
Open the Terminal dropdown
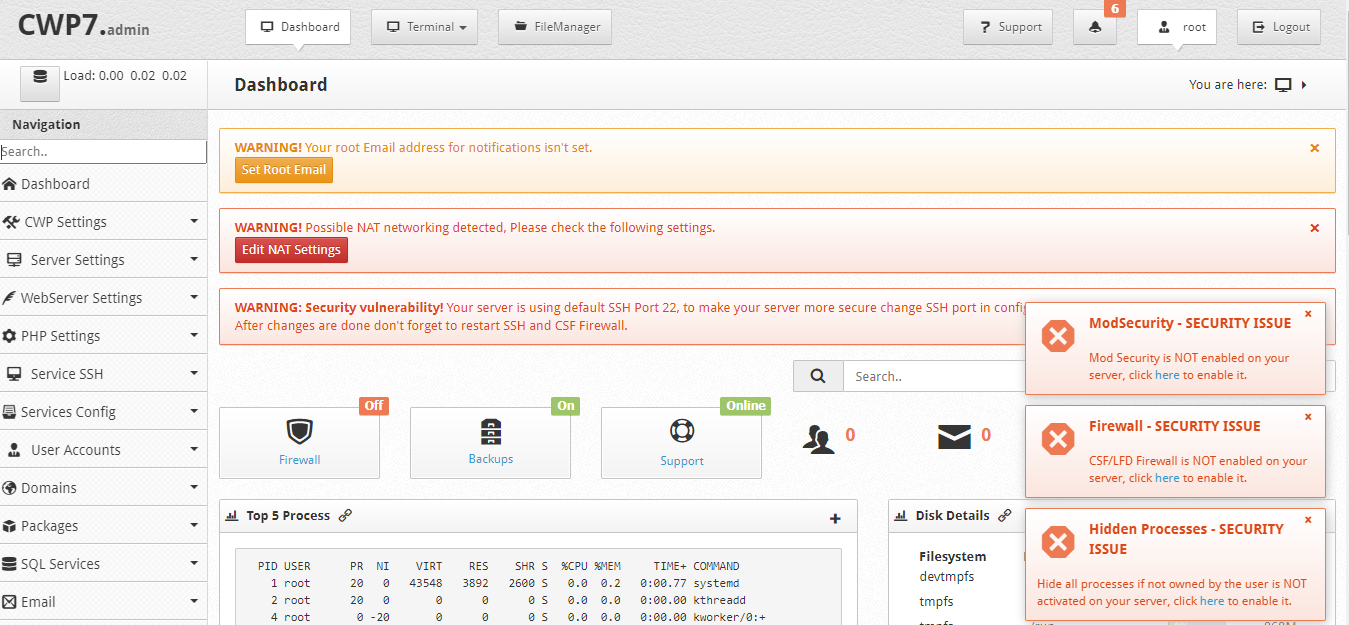point(424,27)
